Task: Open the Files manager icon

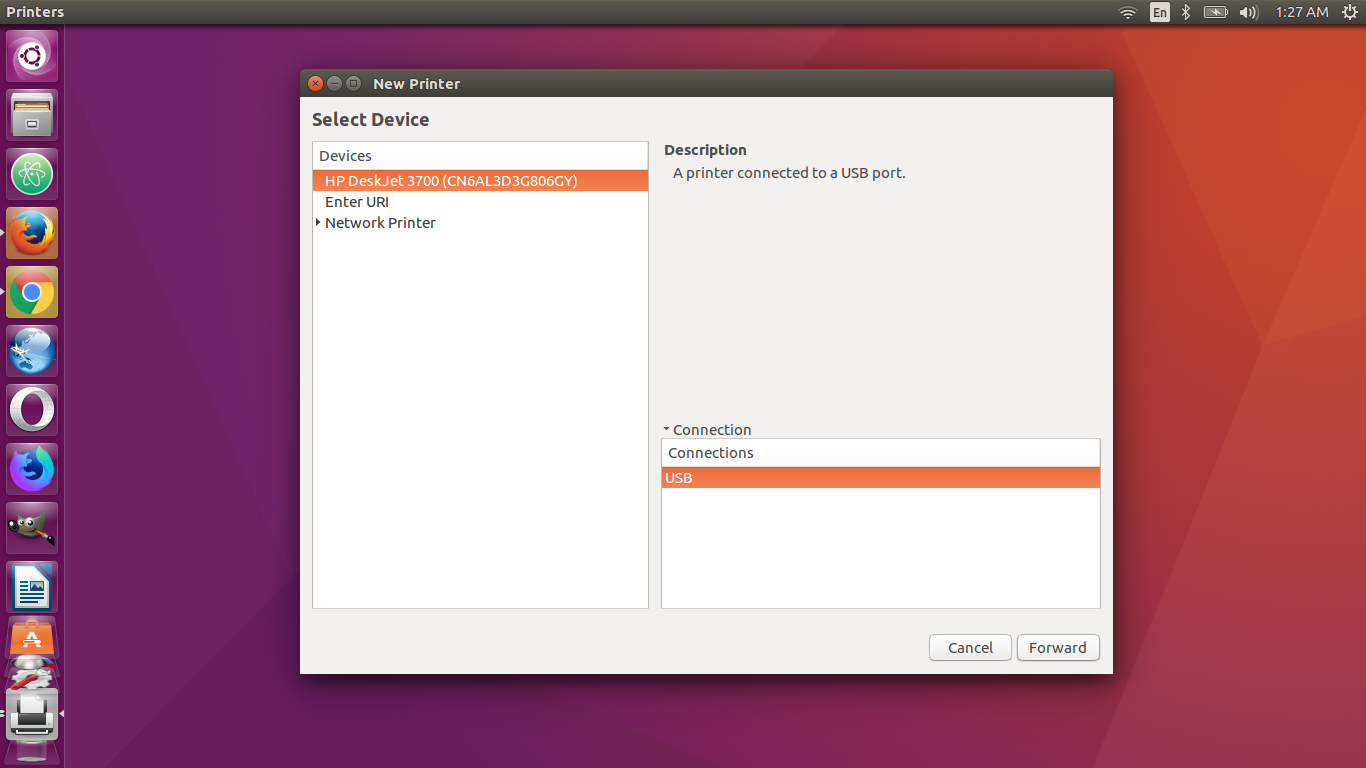Action: pyautogui.click(x=32, y=115)
